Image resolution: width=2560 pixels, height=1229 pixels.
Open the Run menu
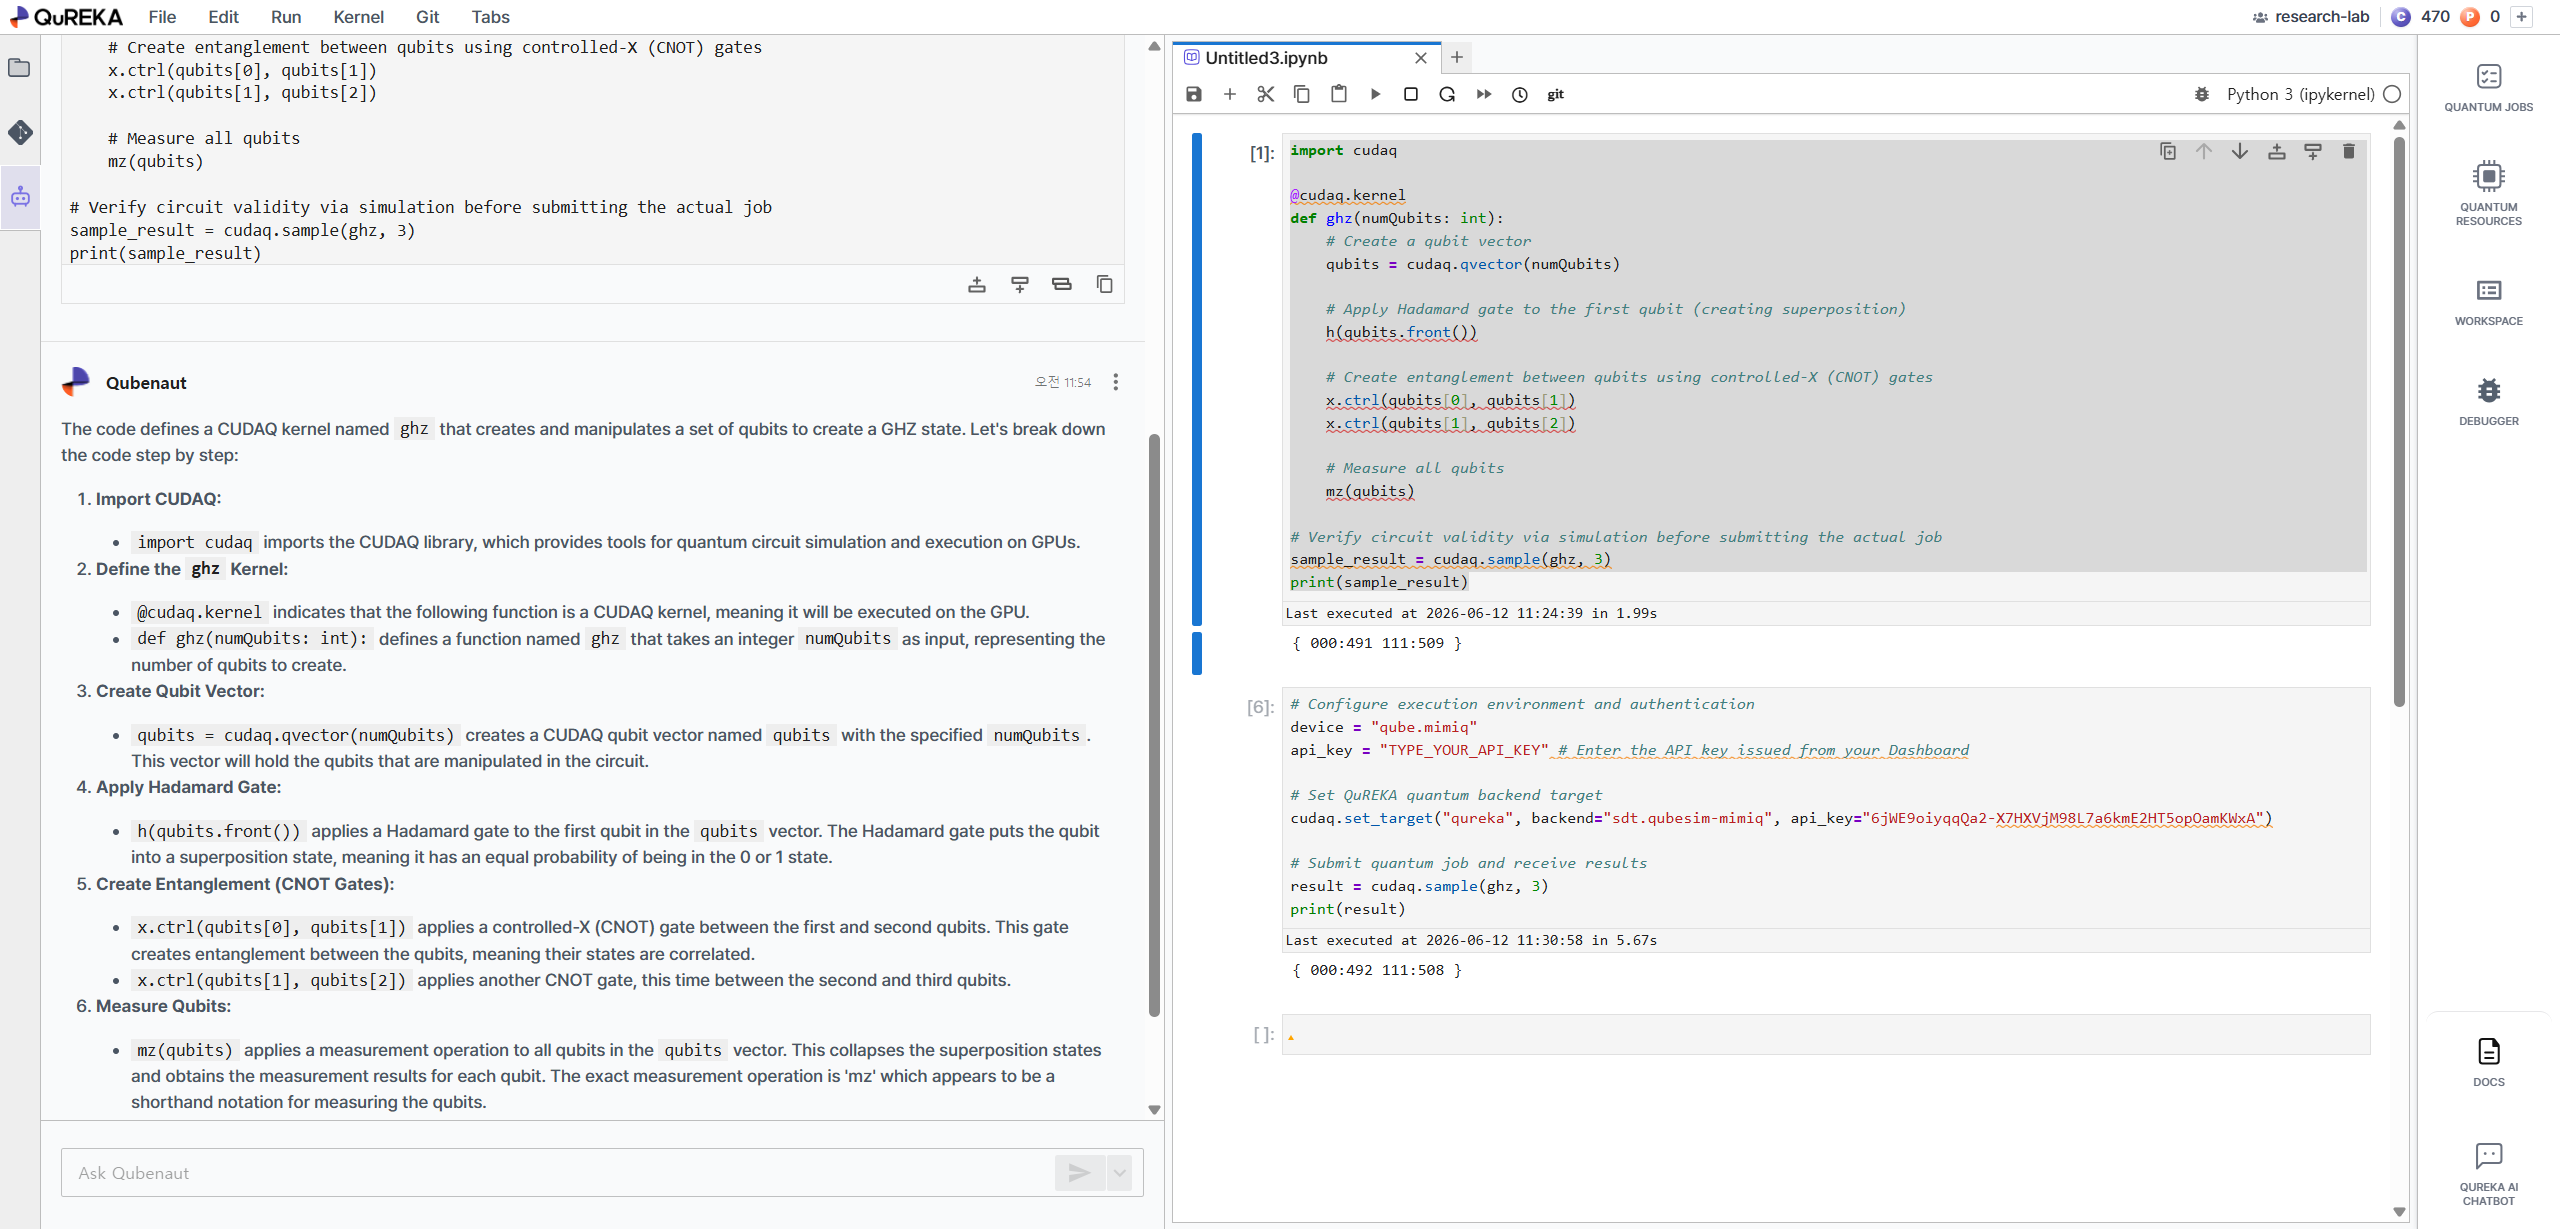pyautogui.click(x=286, y=17)
